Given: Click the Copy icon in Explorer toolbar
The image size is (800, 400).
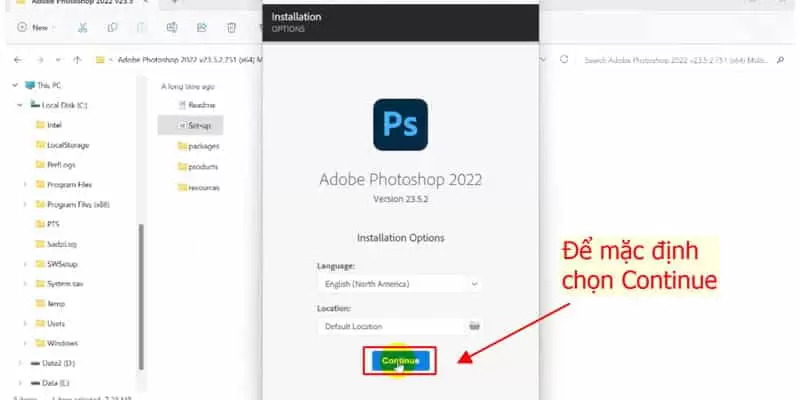Looking at the screenshot, I should pyautogui.click(x=112, y=28).
